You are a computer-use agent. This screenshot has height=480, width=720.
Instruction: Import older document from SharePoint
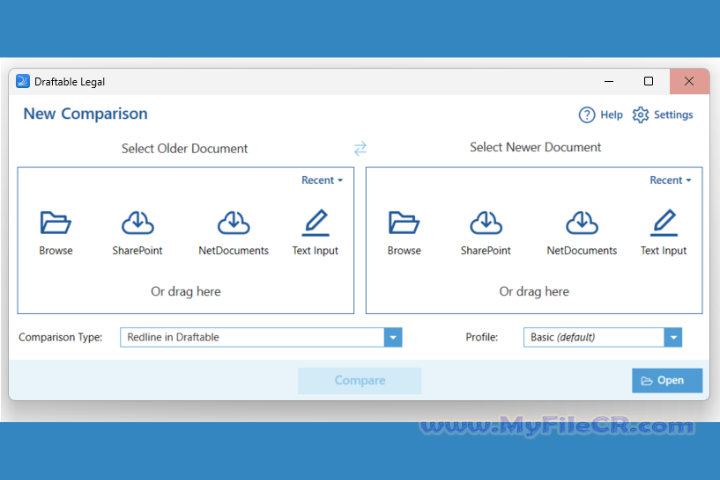click(x=137, y=233)
